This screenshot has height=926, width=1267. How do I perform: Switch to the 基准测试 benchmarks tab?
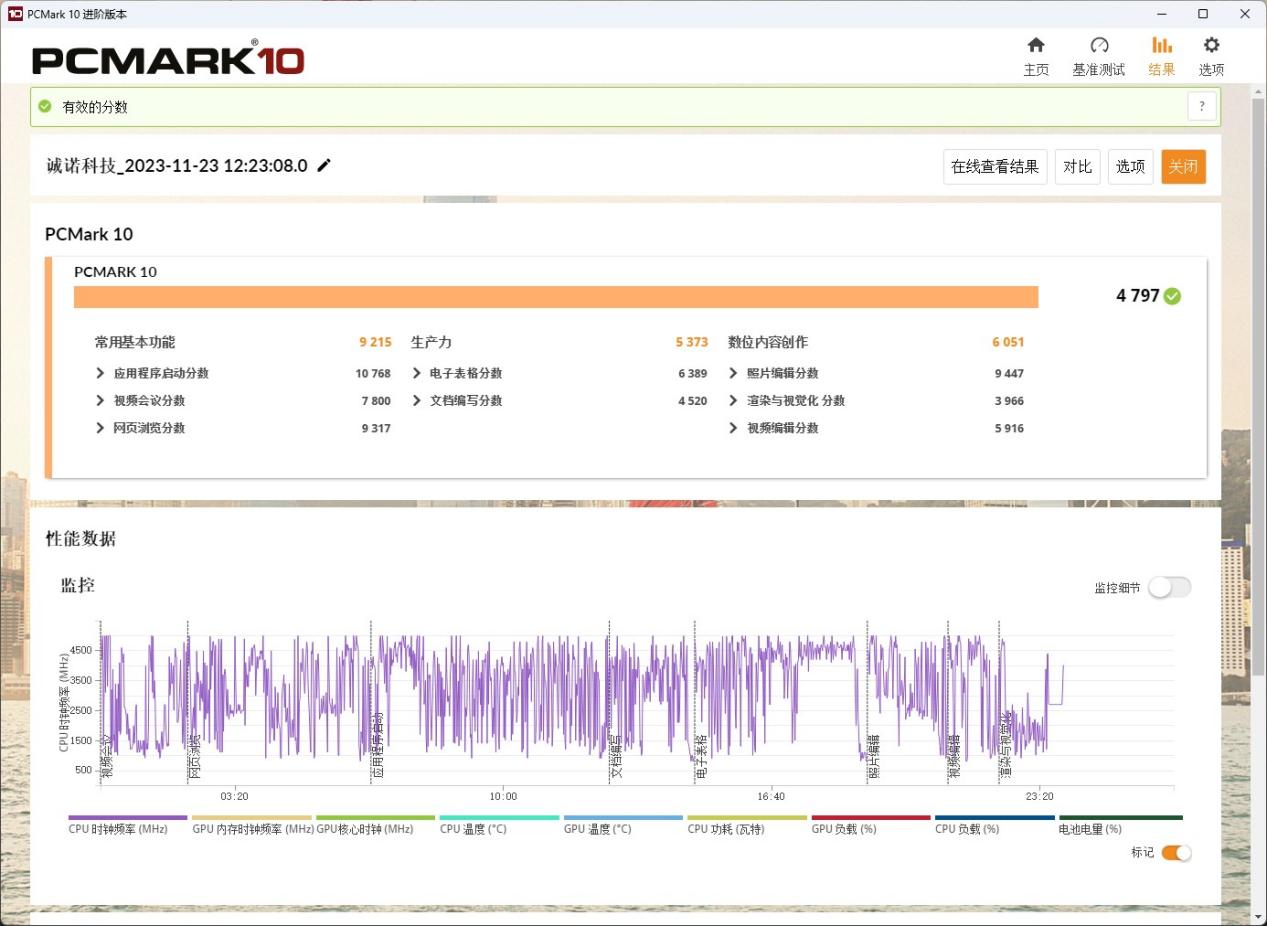[1098, 56]
